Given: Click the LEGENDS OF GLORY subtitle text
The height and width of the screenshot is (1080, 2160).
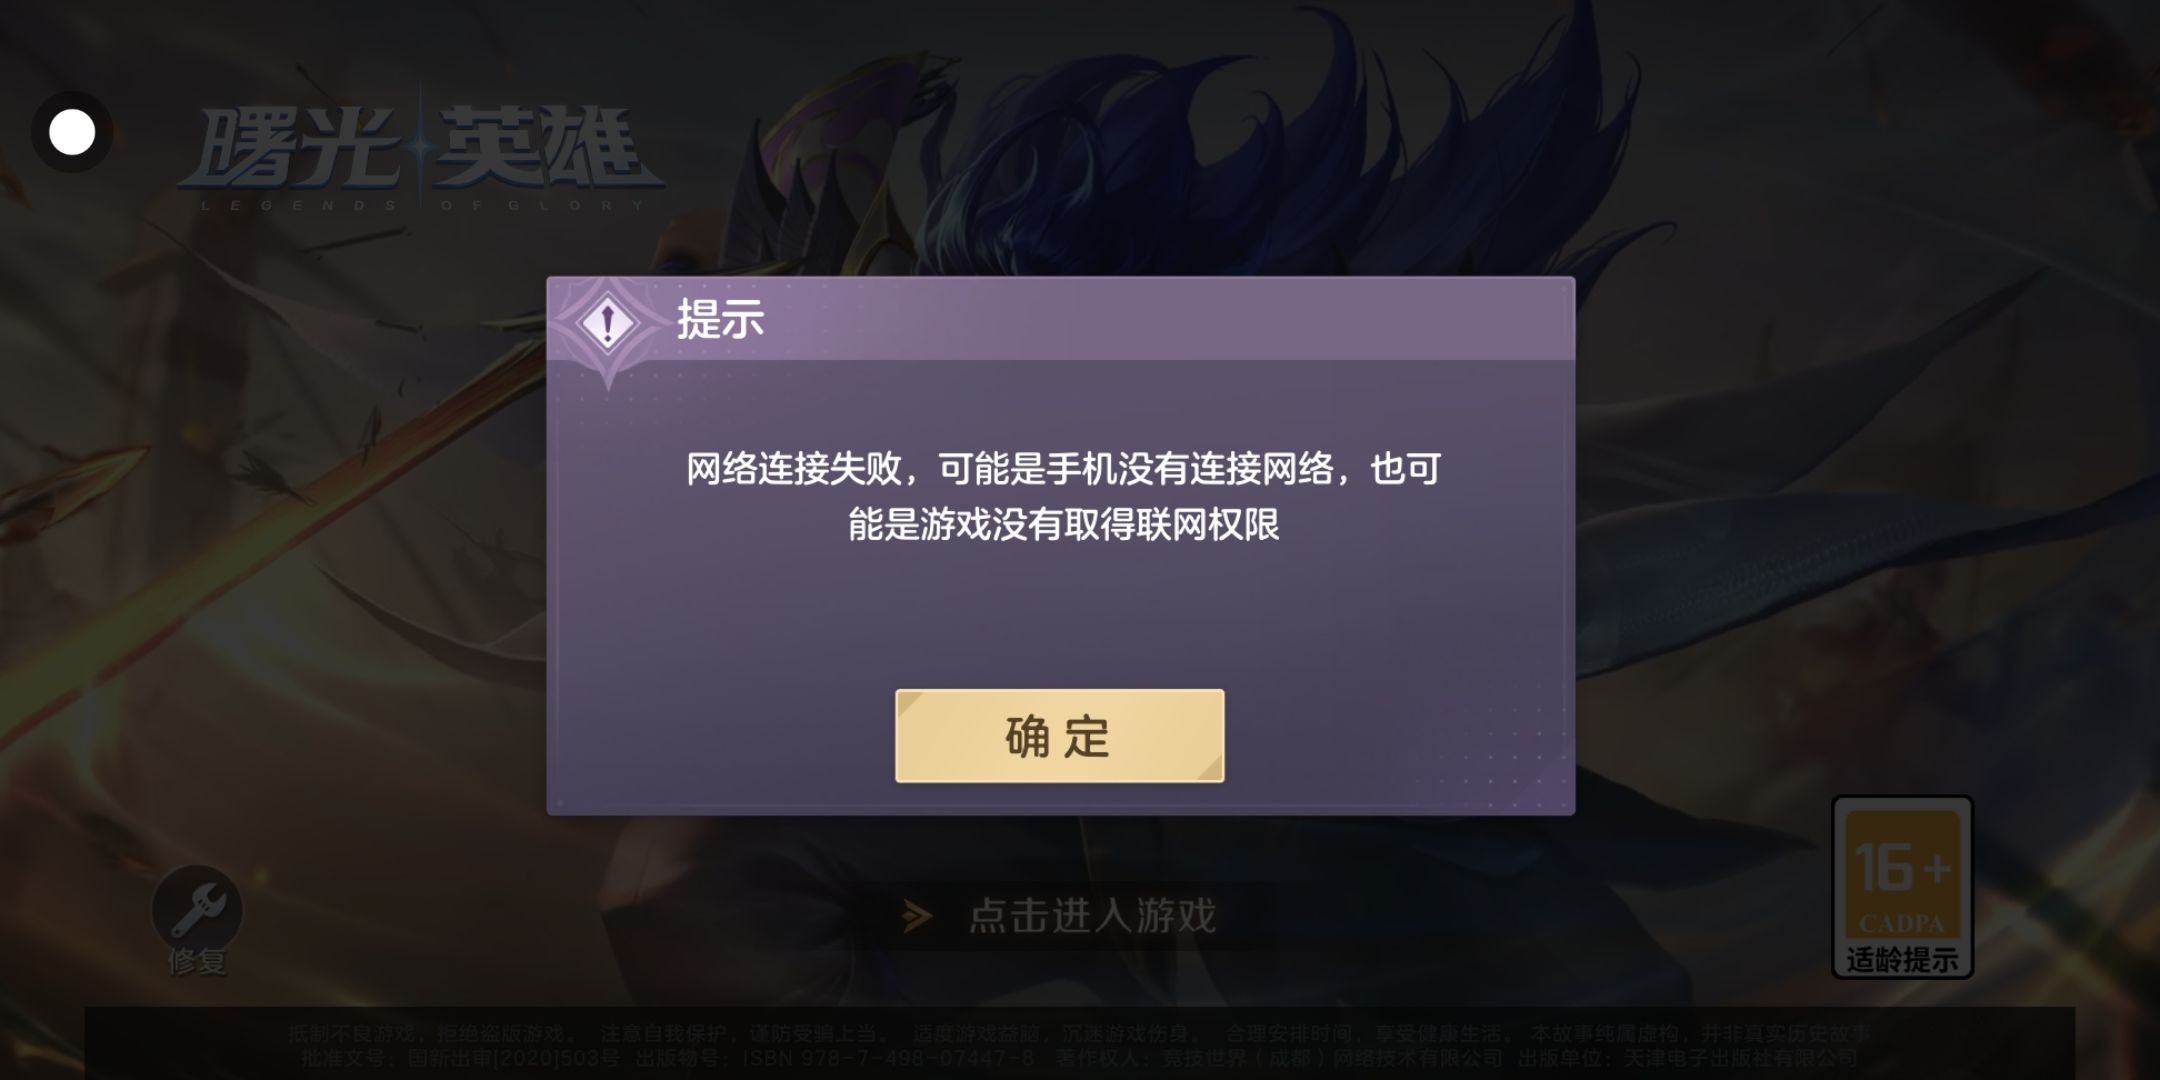Looking at the screenshot, I should point(422,206).
